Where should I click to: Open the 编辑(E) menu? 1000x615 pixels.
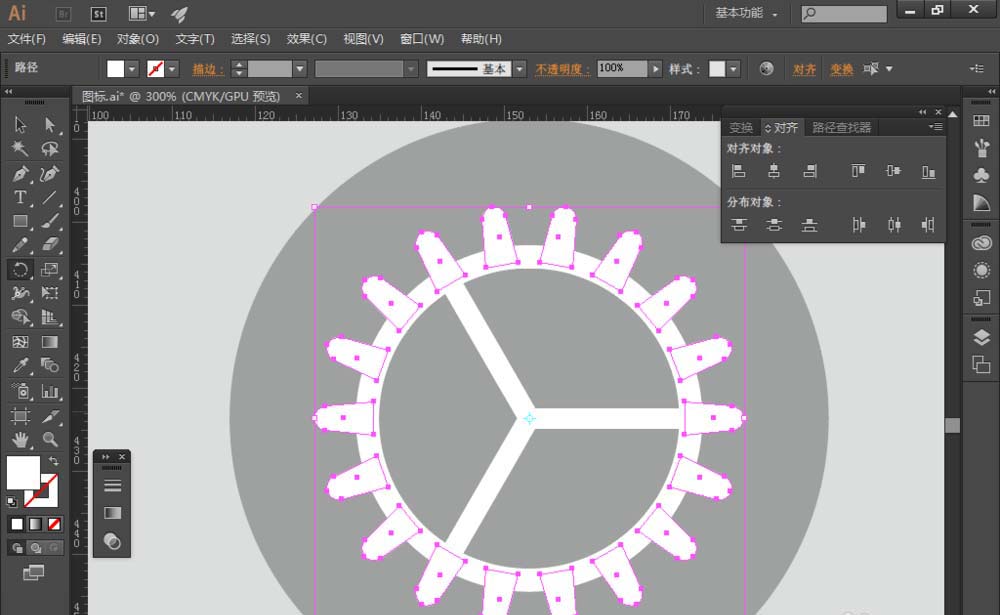pos(82,39)
